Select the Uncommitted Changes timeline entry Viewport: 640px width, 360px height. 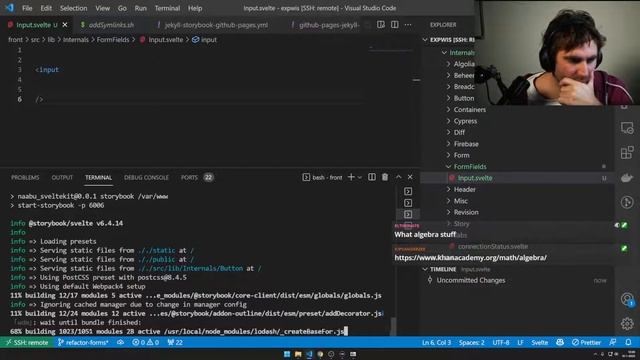(x=471, y=280)
